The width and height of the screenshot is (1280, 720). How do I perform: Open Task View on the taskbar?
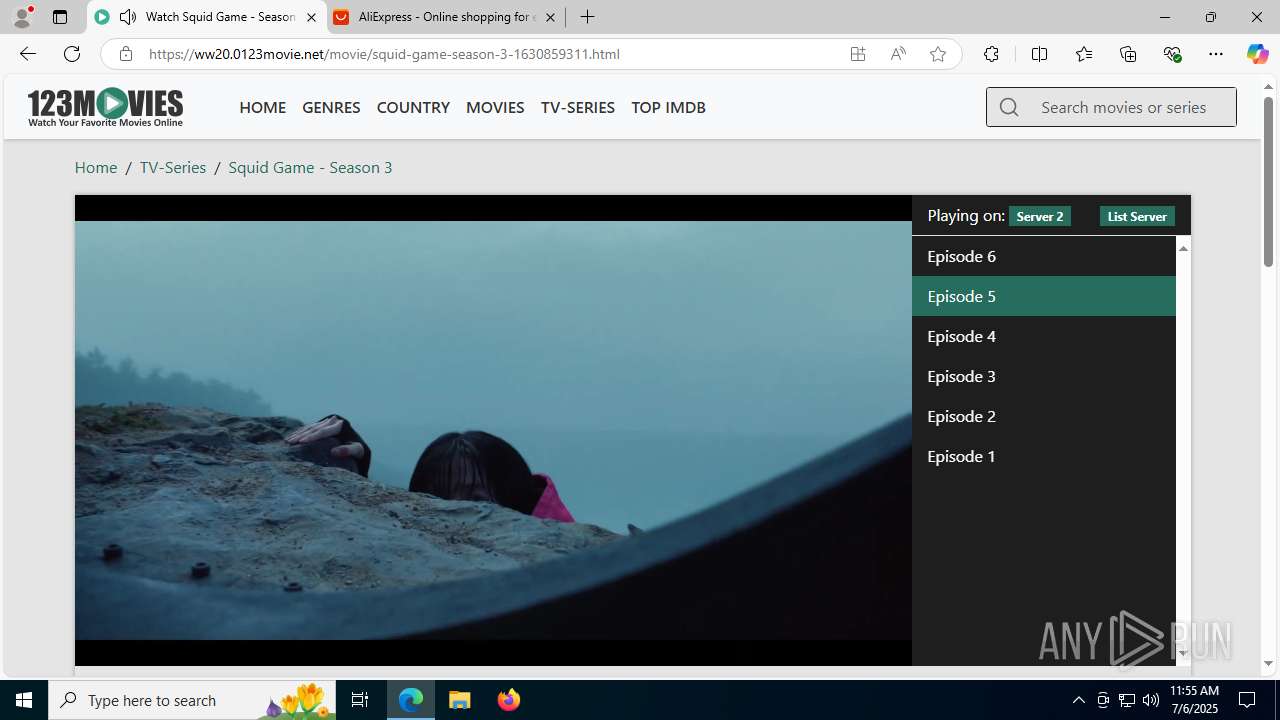click(x=360, y=700)
